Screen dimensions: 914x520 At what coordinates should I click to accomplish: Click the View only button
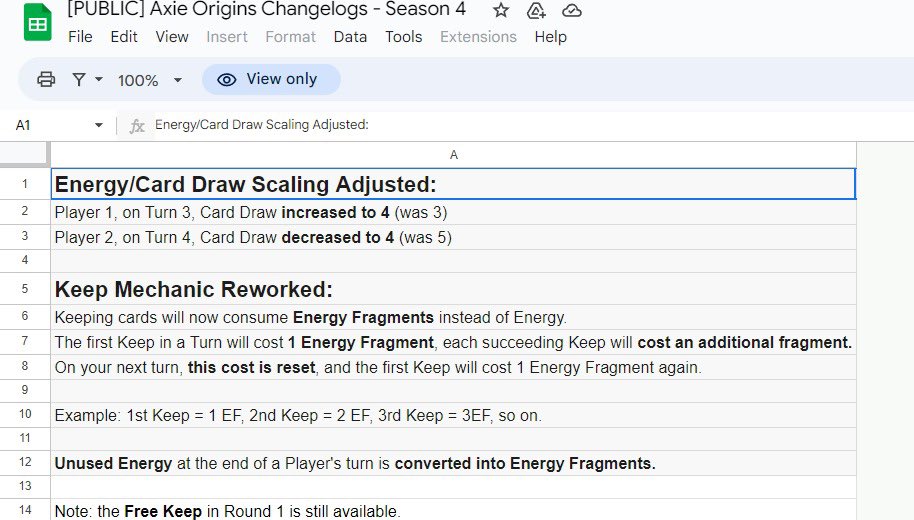(x=271, y=79)
